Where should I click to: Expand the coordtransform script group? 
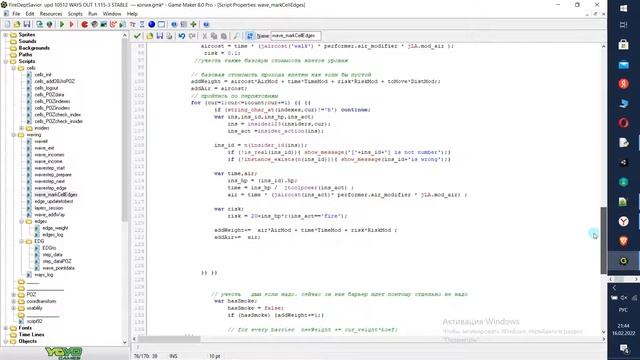click(13, 301)
